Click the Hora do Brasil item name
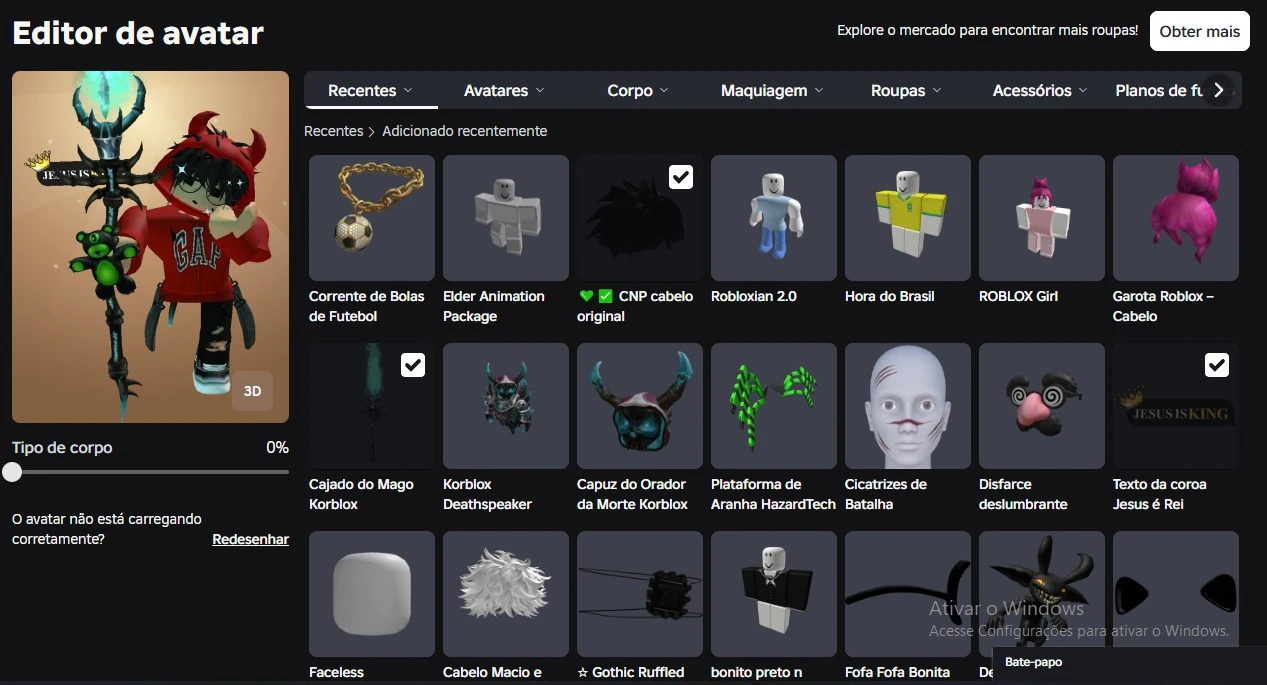The image size is (1267, 685). (890, 296)
